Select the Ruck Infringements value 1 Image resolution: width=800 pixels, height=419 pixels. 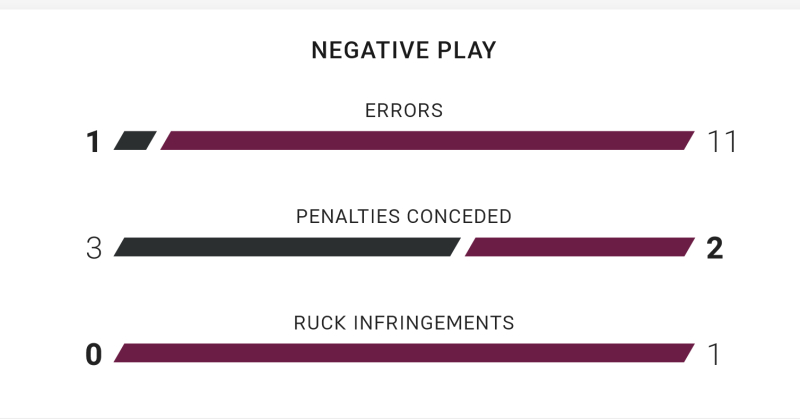[714, 355]
